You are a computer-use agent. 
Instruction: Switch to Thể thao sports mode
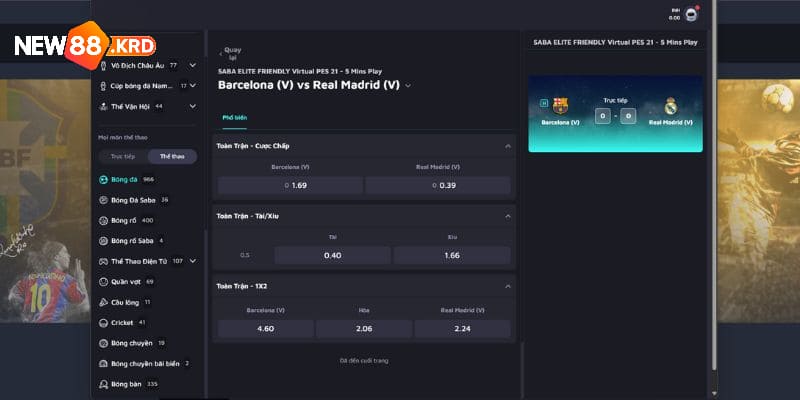pos(172,157)
